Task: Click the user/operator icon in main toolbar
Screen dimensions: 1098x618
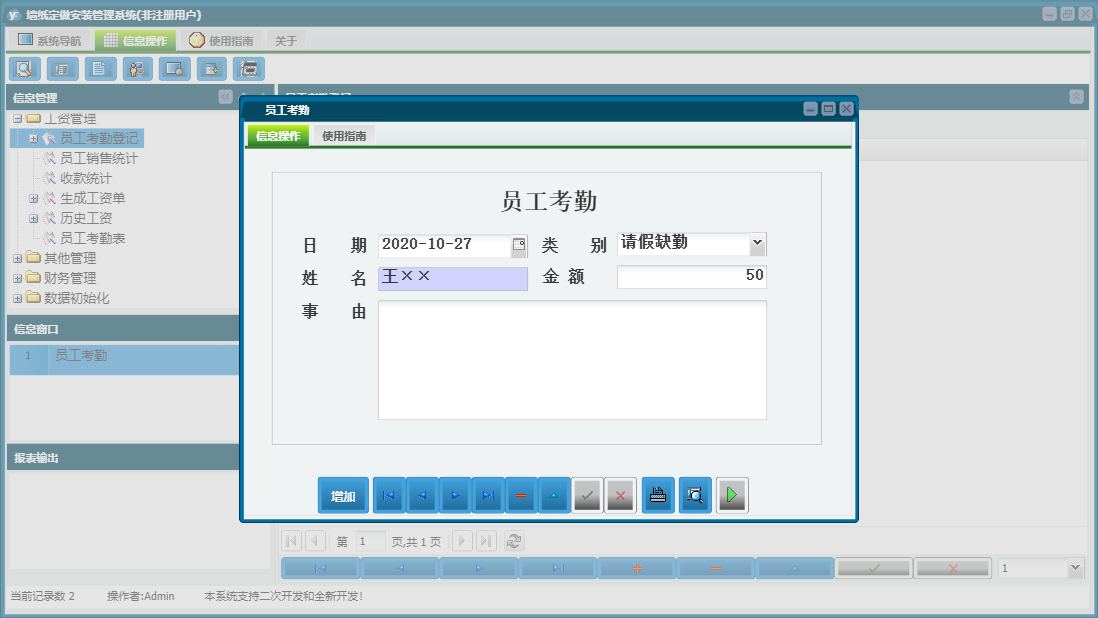Action: [x=137, y=69]
